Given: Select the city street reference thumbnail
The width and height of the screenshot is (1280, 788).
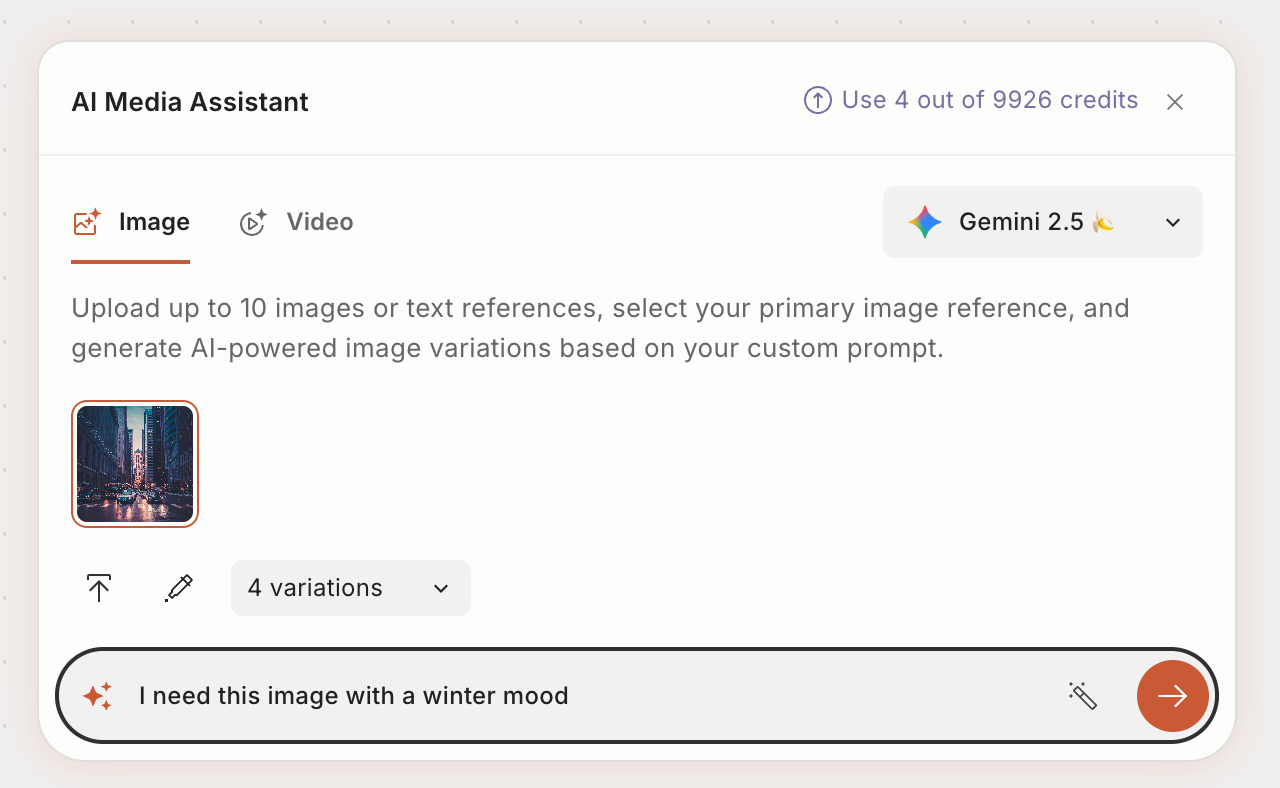Looking at the screenshot, I should tap(135, 464).
